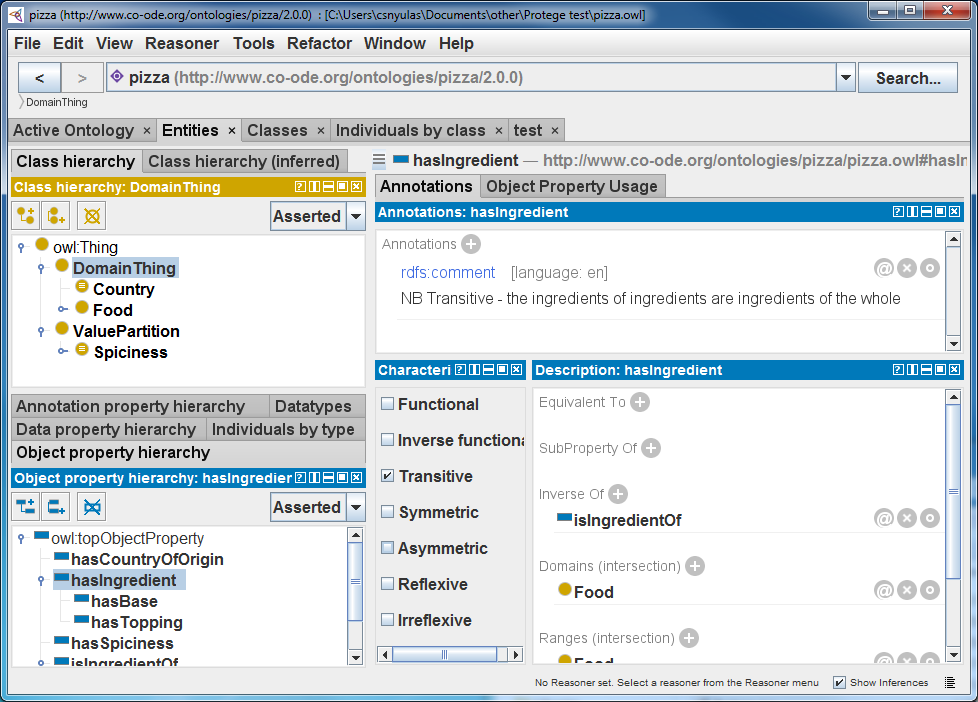
Task: Uncheck the Transitive characteristic
Action: tap(385, 476)
